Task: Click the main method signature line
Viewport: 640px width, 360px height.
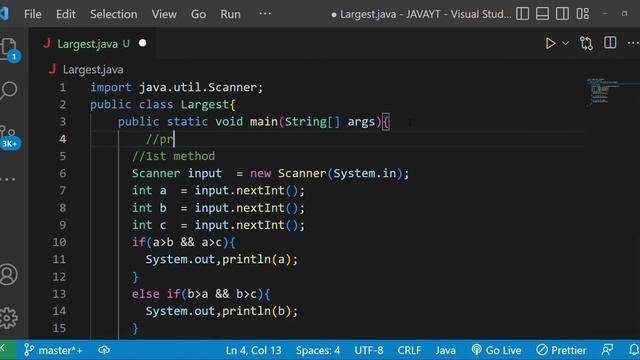Action: tap(254, 122)
